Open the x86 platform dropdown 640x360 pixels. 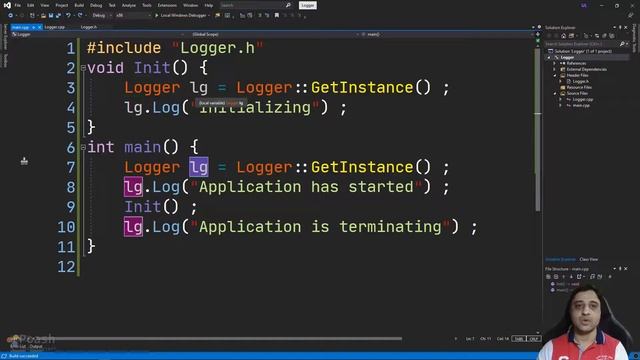133,16
